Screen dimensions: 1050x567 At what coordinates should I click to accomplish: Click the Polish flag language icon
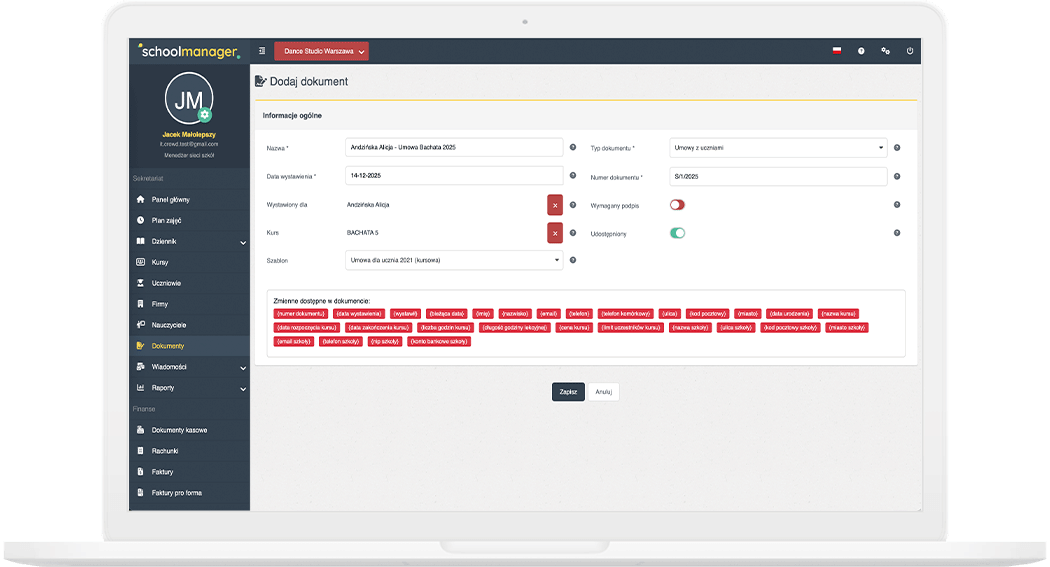coord(837,50)
